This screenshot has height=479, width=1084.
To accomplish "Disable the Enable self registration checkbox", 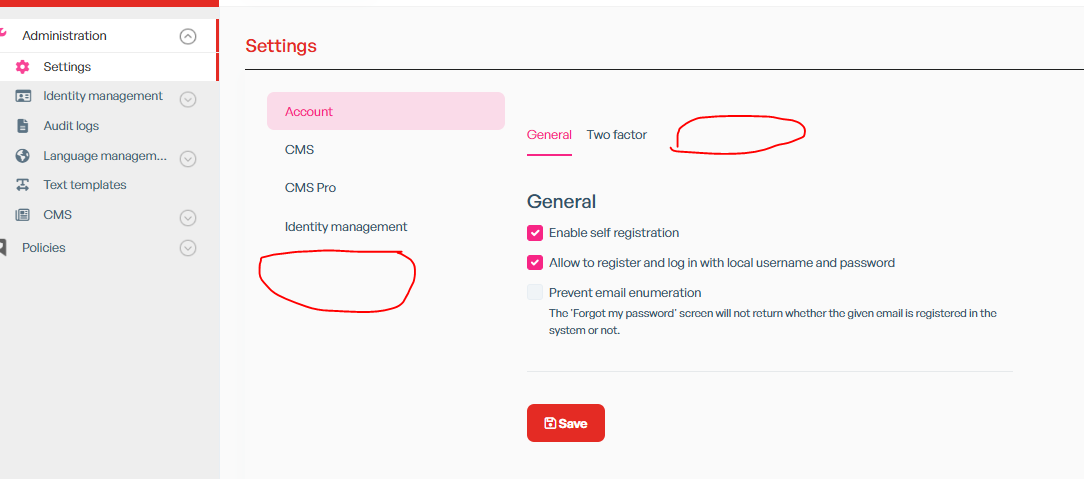I will (535, 233).
